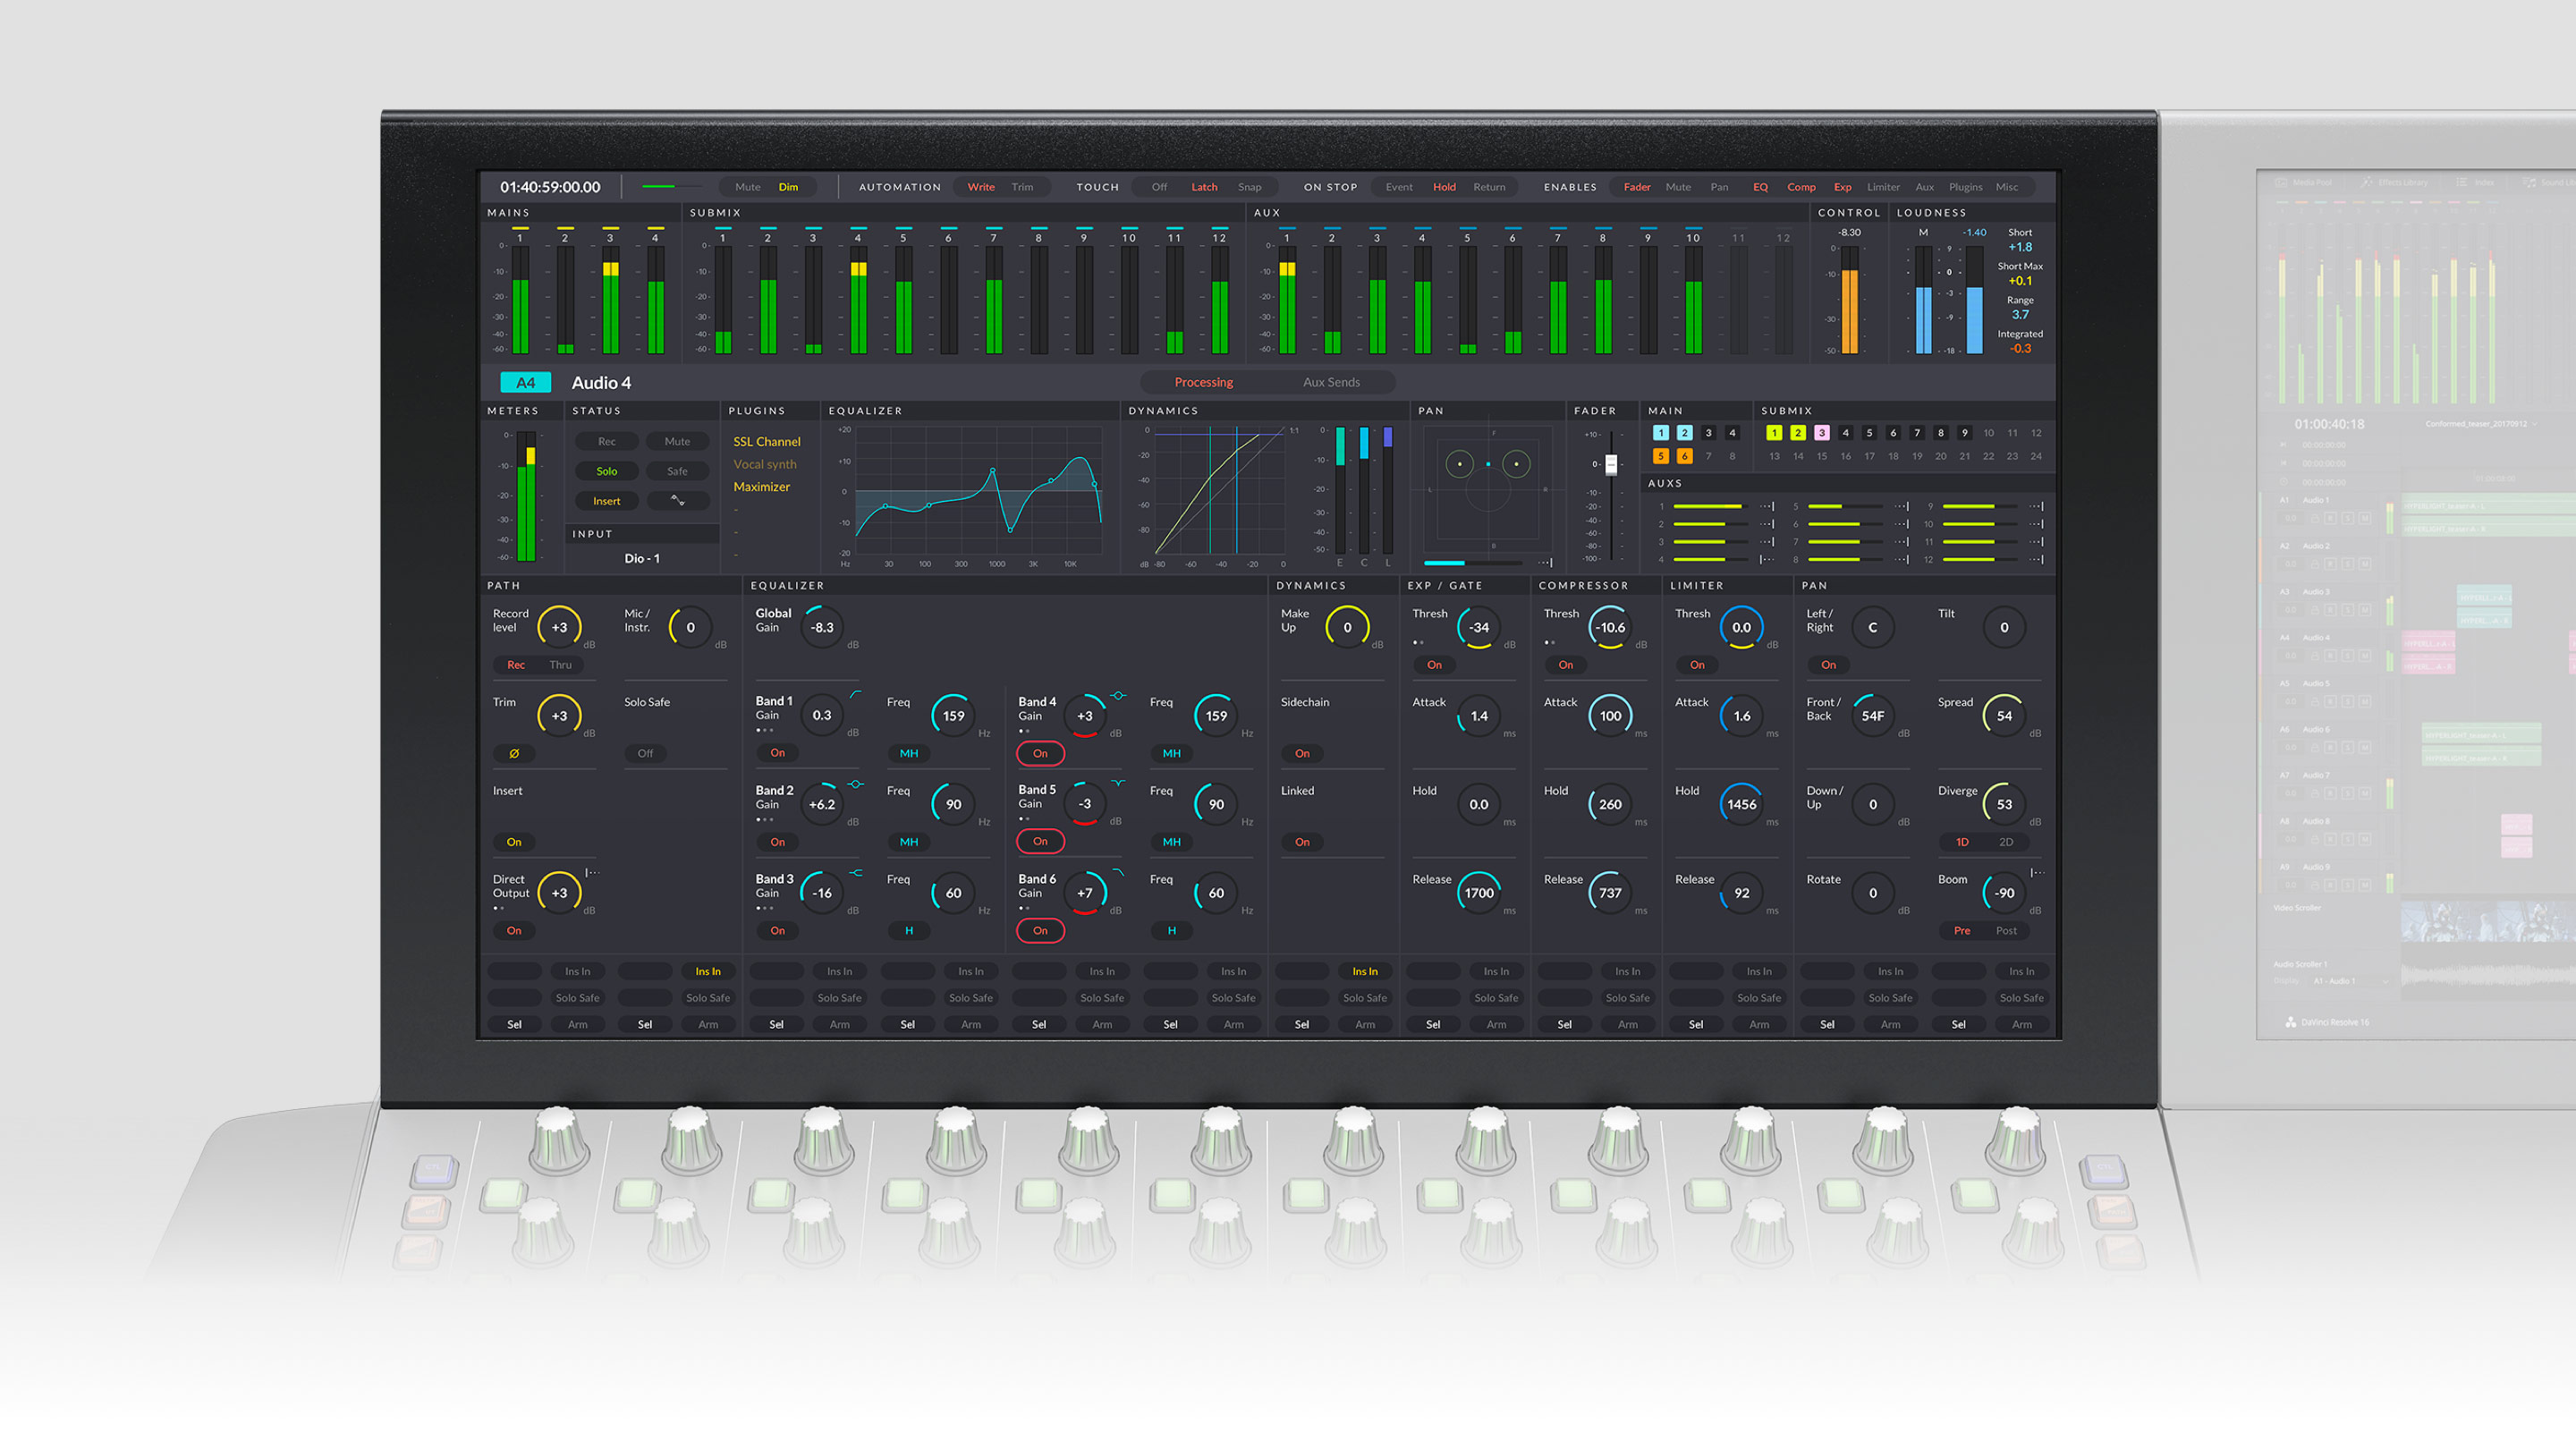Switch to the Aux Sends tab

tap(1331, 382)
